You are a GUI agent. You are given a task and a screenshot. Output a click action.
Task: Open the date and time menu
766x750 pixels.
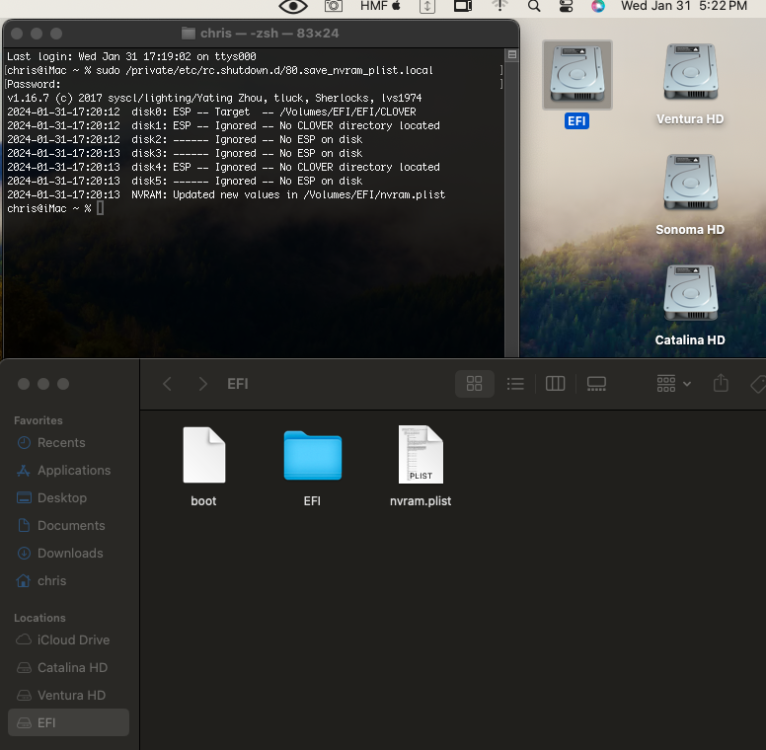(684, 6)
